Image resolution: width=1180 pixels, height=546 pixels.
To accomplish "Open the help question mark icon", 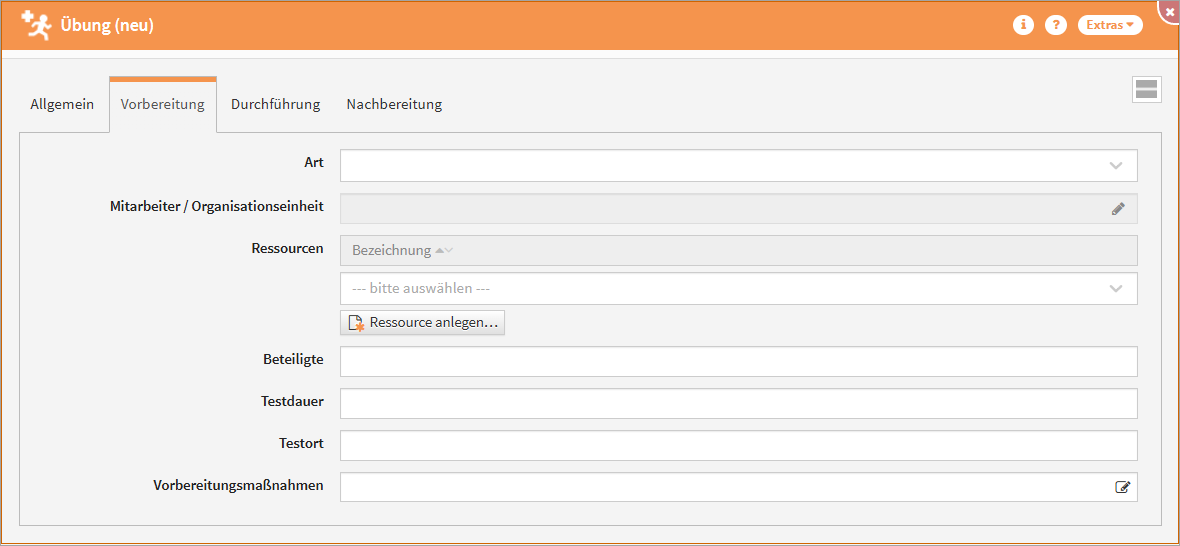I will 1056,25.
